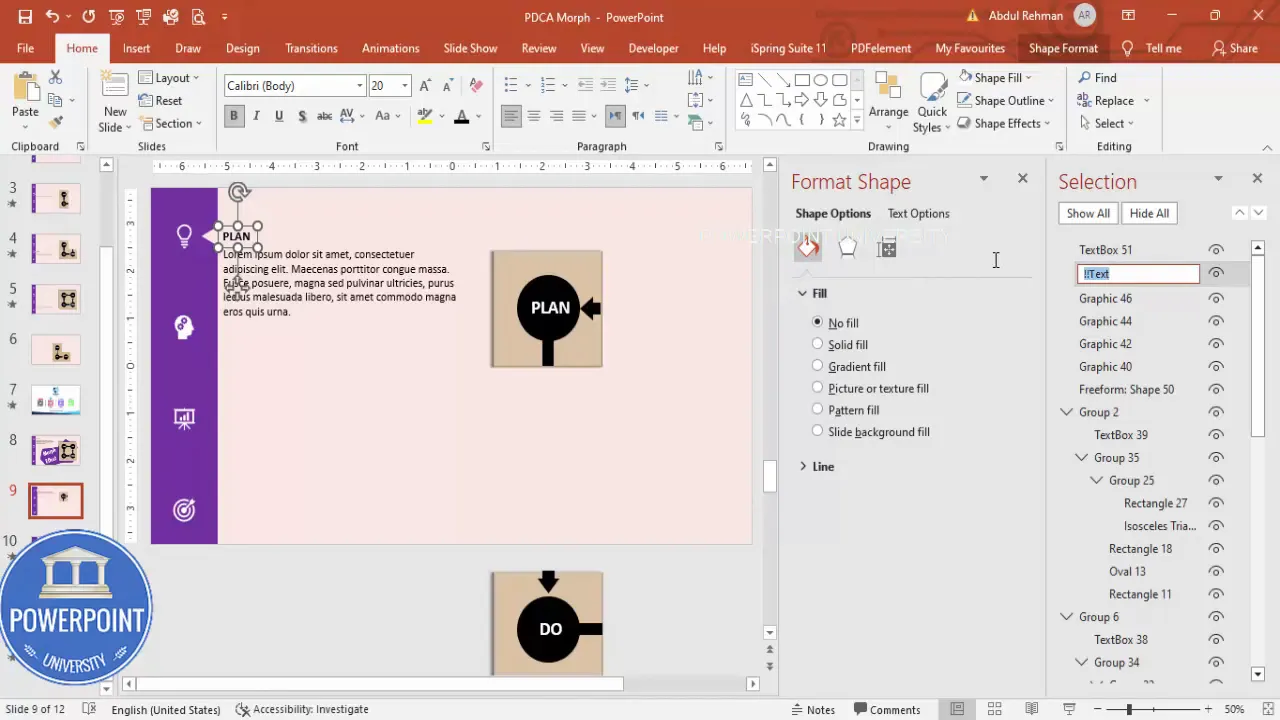Viewport: 1280px width, 720px height.
Task: Click the text highlight color swatch
Action: coord(424,116)
